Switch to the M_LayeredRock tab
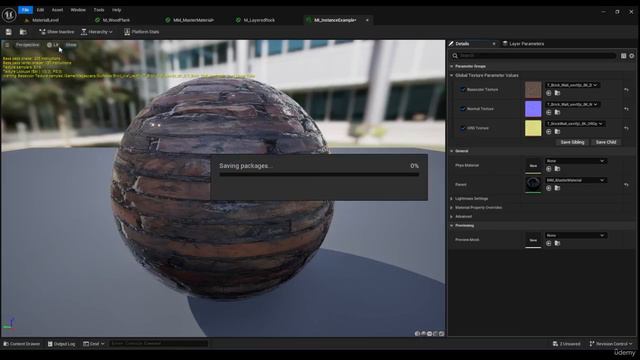Screen dimensions: 640x360 pos(259,20)
